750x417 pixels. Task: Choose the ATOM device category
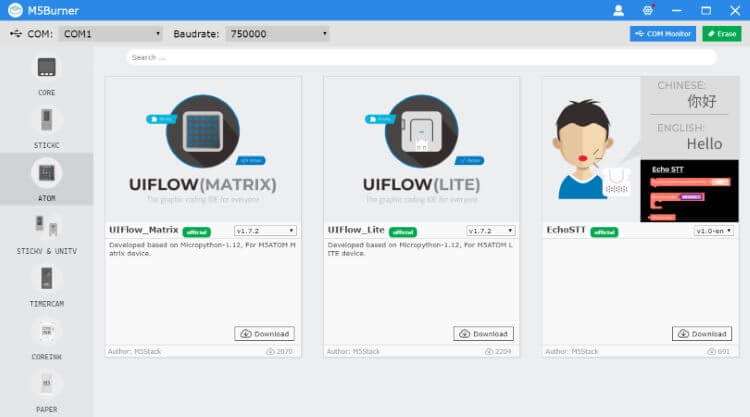coord(46,174)
